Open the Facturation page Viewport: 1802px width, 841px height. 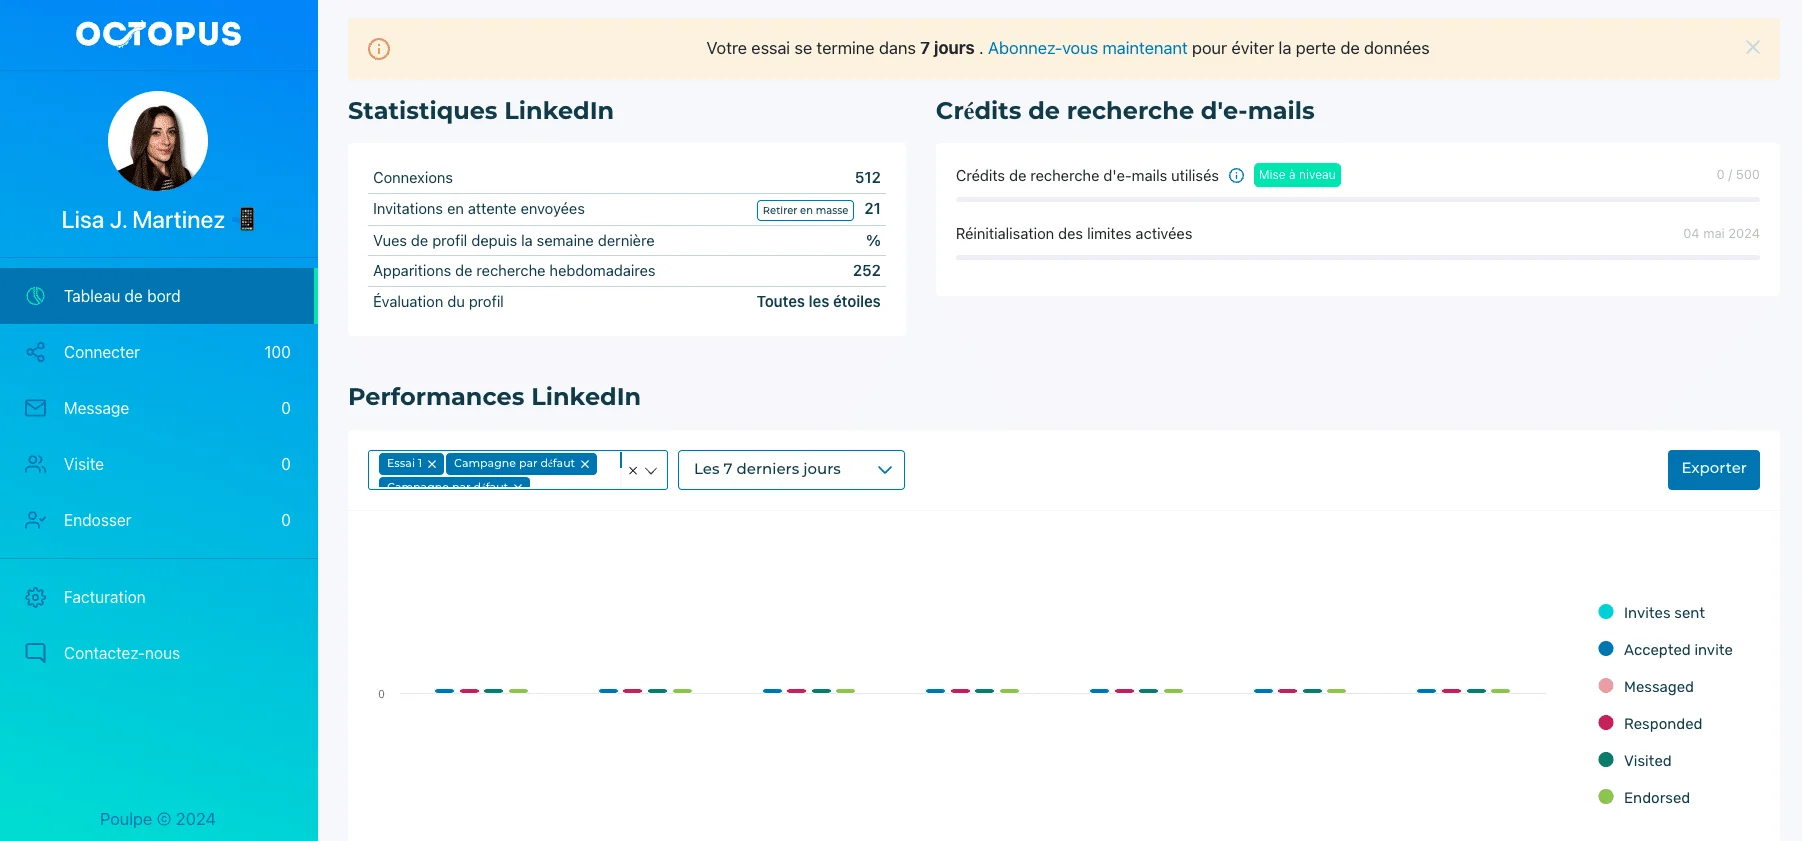click(x=158, y=597)
